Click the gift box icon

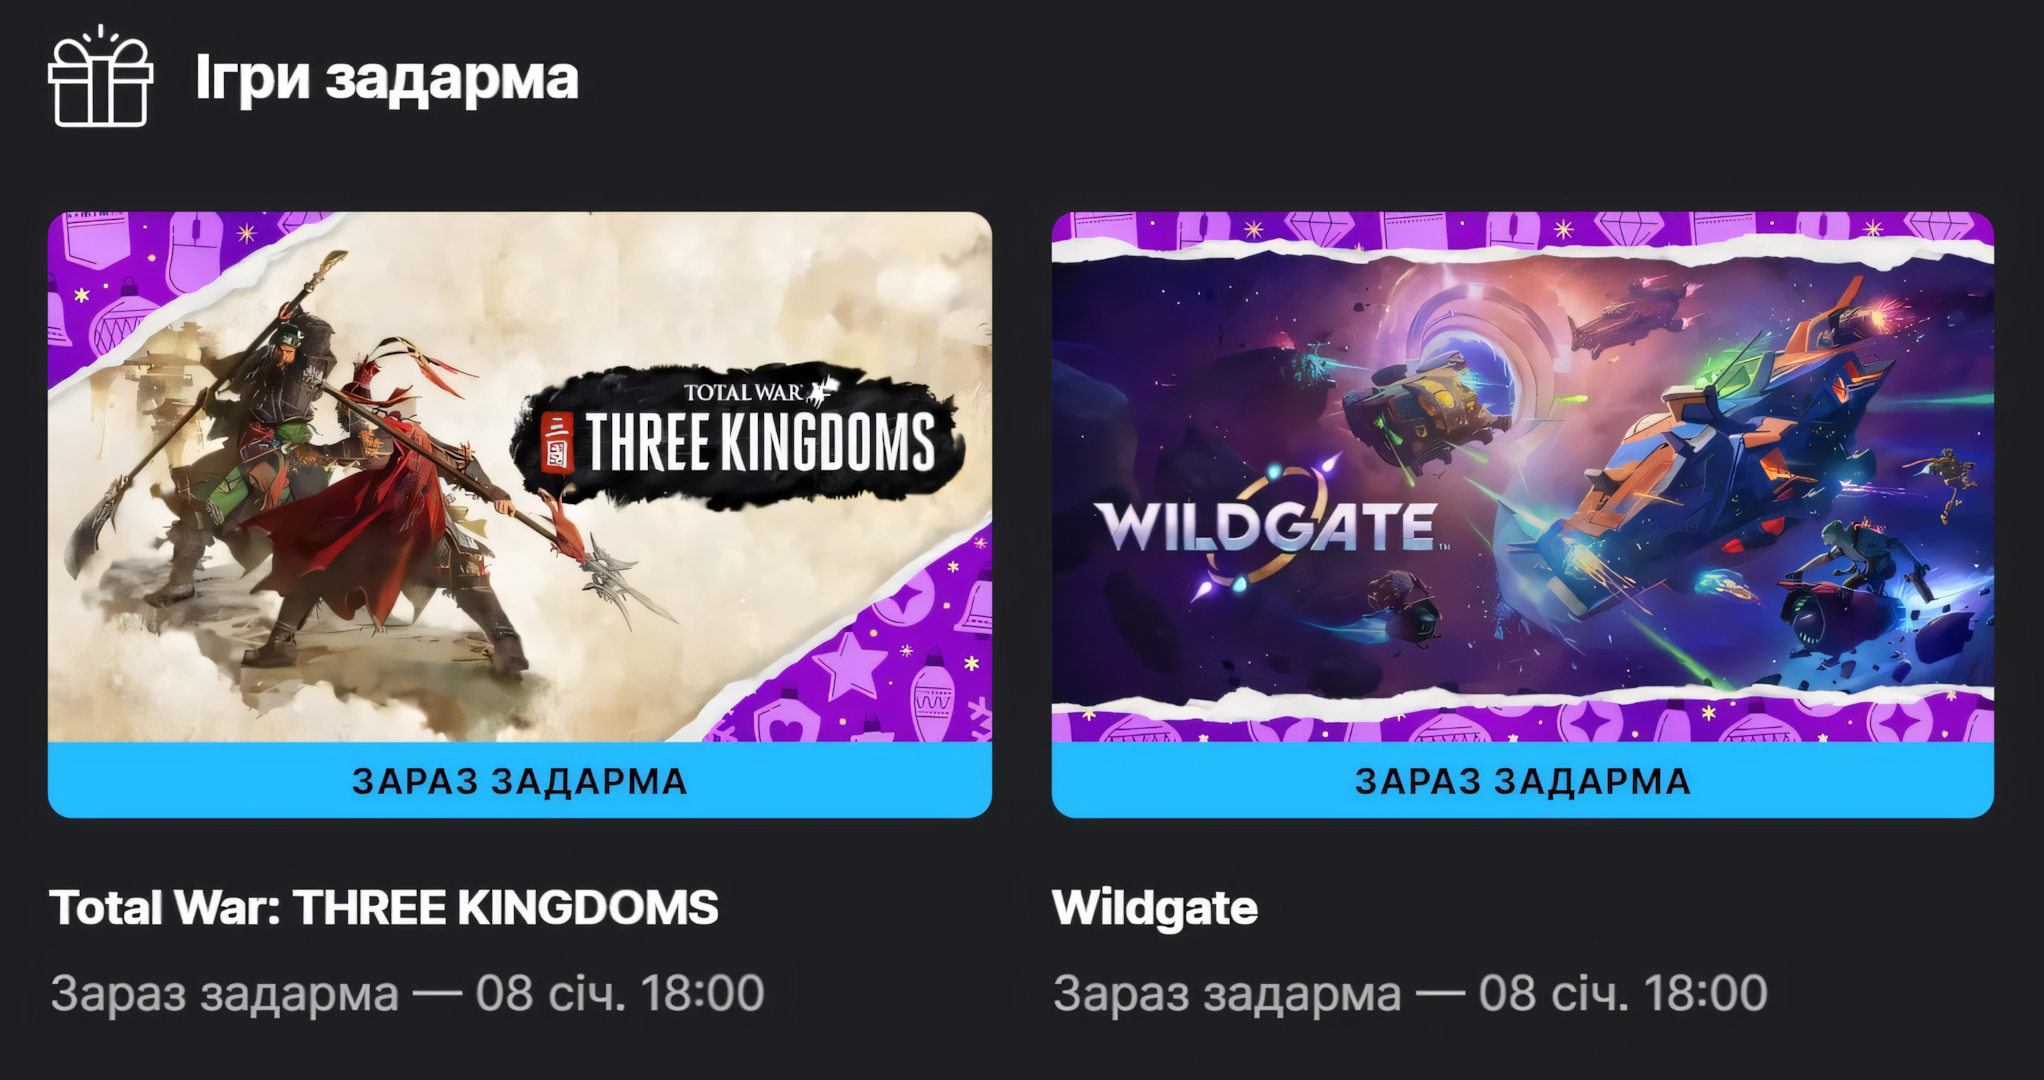100,76
